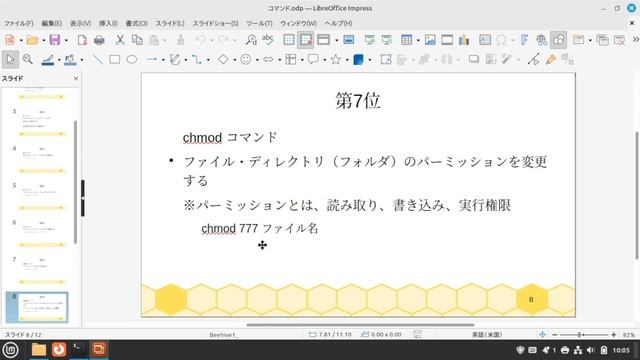The width and height of the screenshot is (640, 360).
Task: Toggle Shadow icon on drawing toolbar
Action: tap(474, 60)
